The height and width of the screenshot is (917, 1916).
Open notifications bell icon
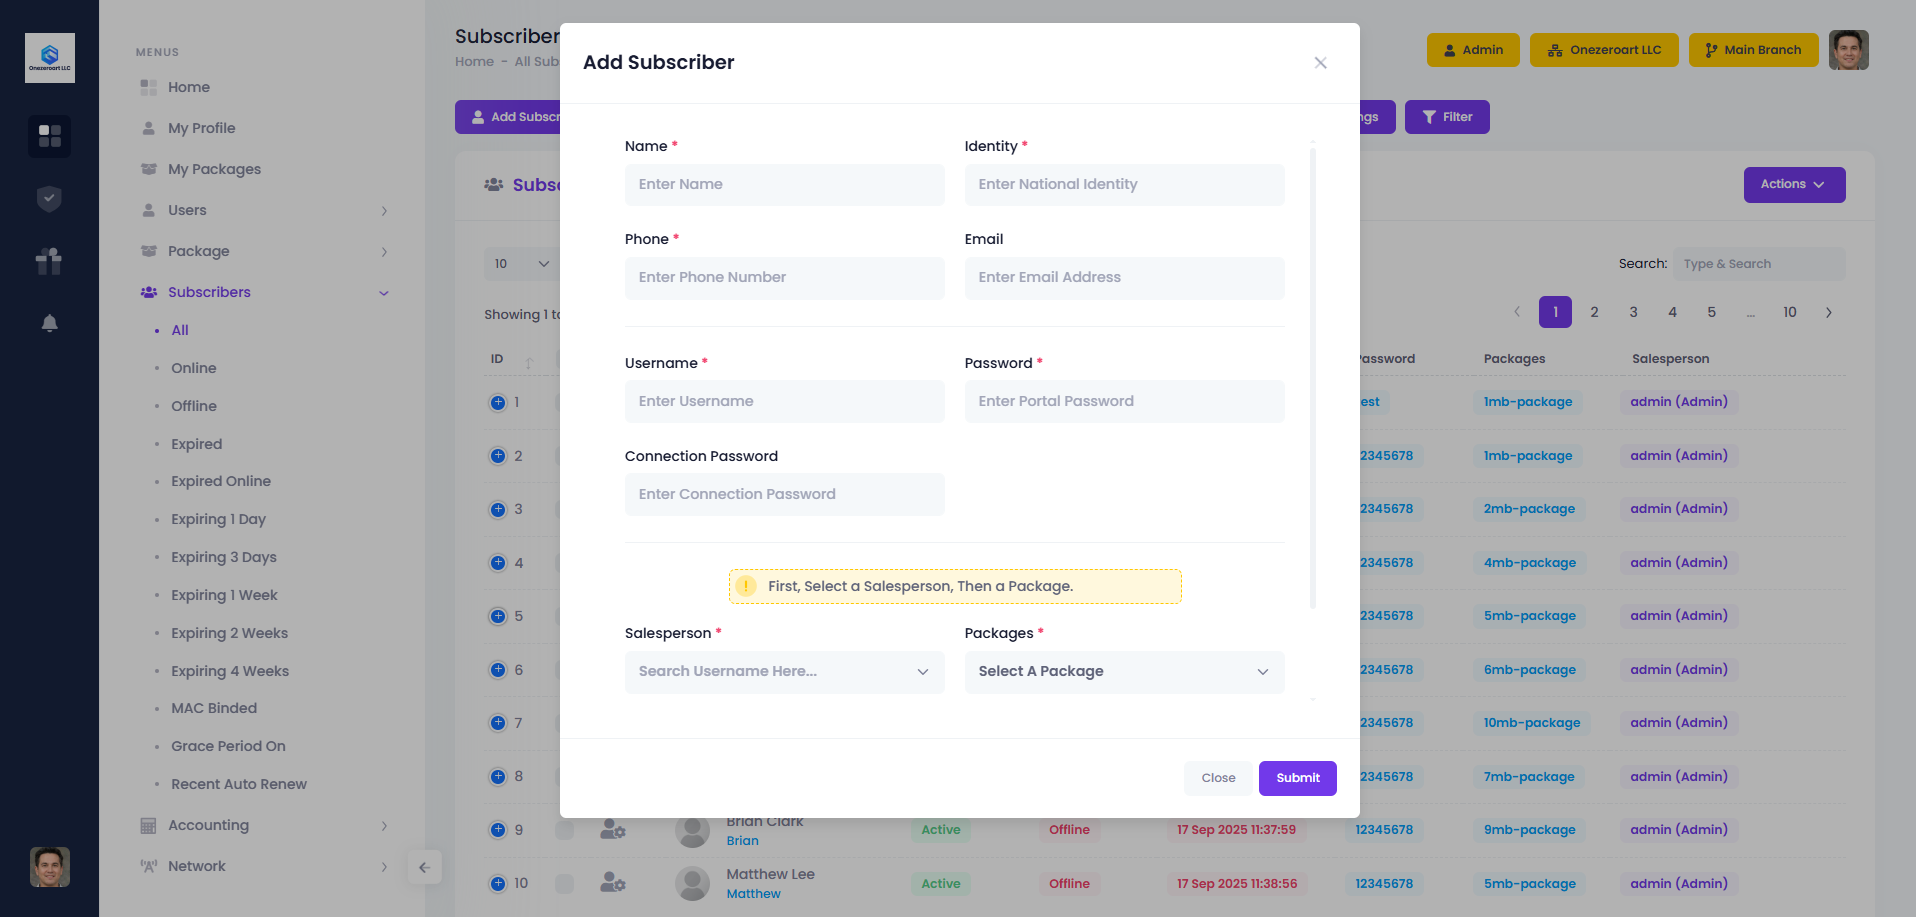(x=49, y=323)
